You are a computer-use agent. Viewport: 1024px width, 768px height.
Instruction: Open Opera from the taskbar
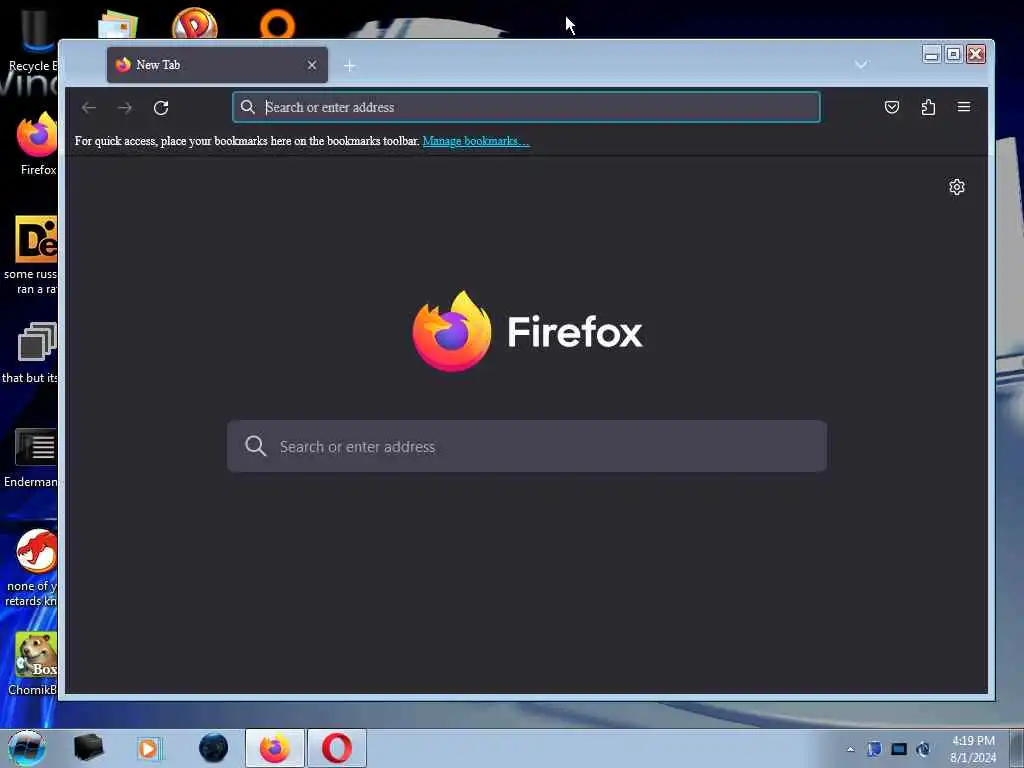click(336, 748)
